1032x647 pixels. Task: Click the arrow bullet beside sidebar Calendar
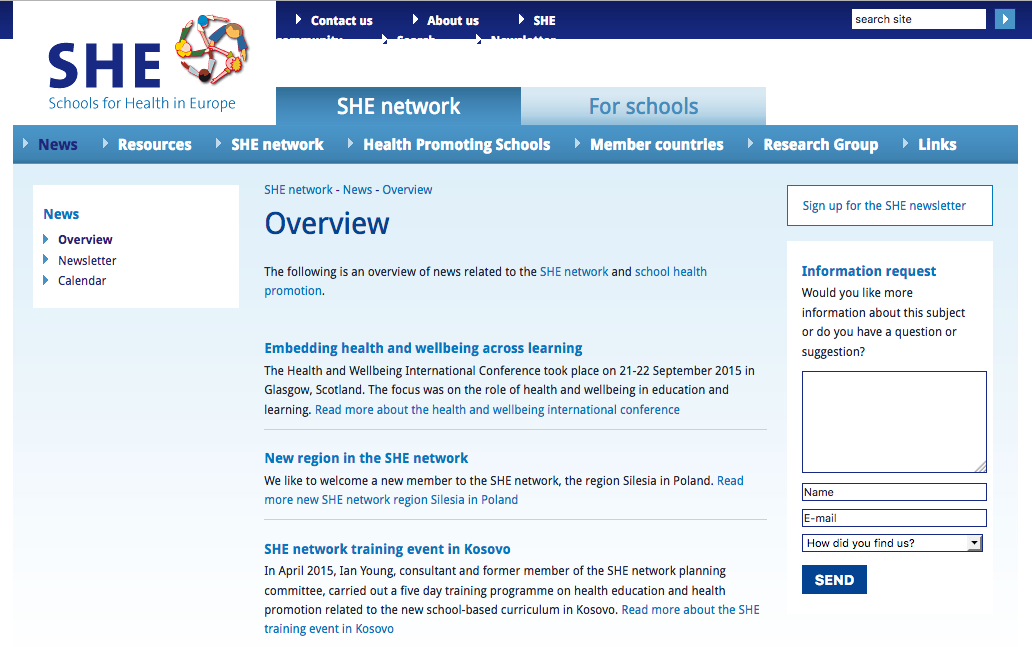[45, 280]
